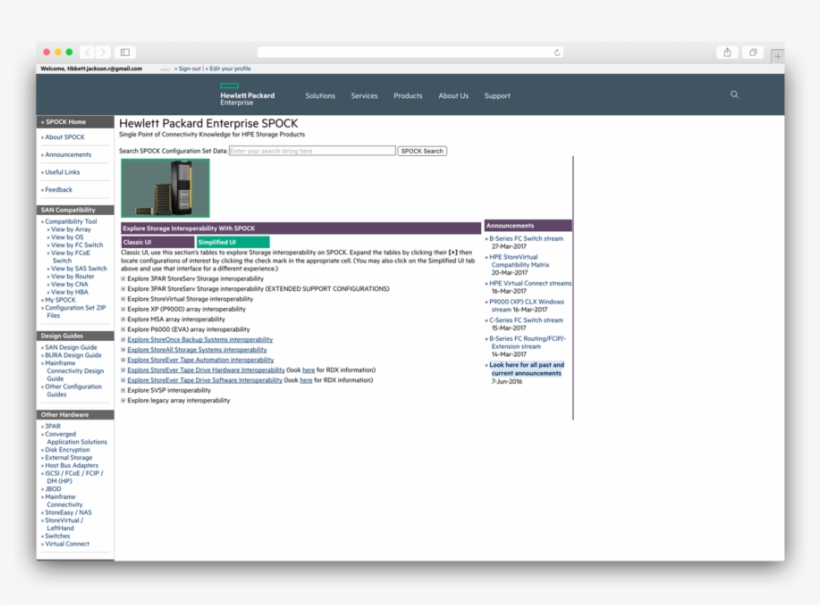Viewport: 820px width, 605px height.
Task: Open Explore StoreEver Tape Automation interoperability link
Action: pos(200,360)
